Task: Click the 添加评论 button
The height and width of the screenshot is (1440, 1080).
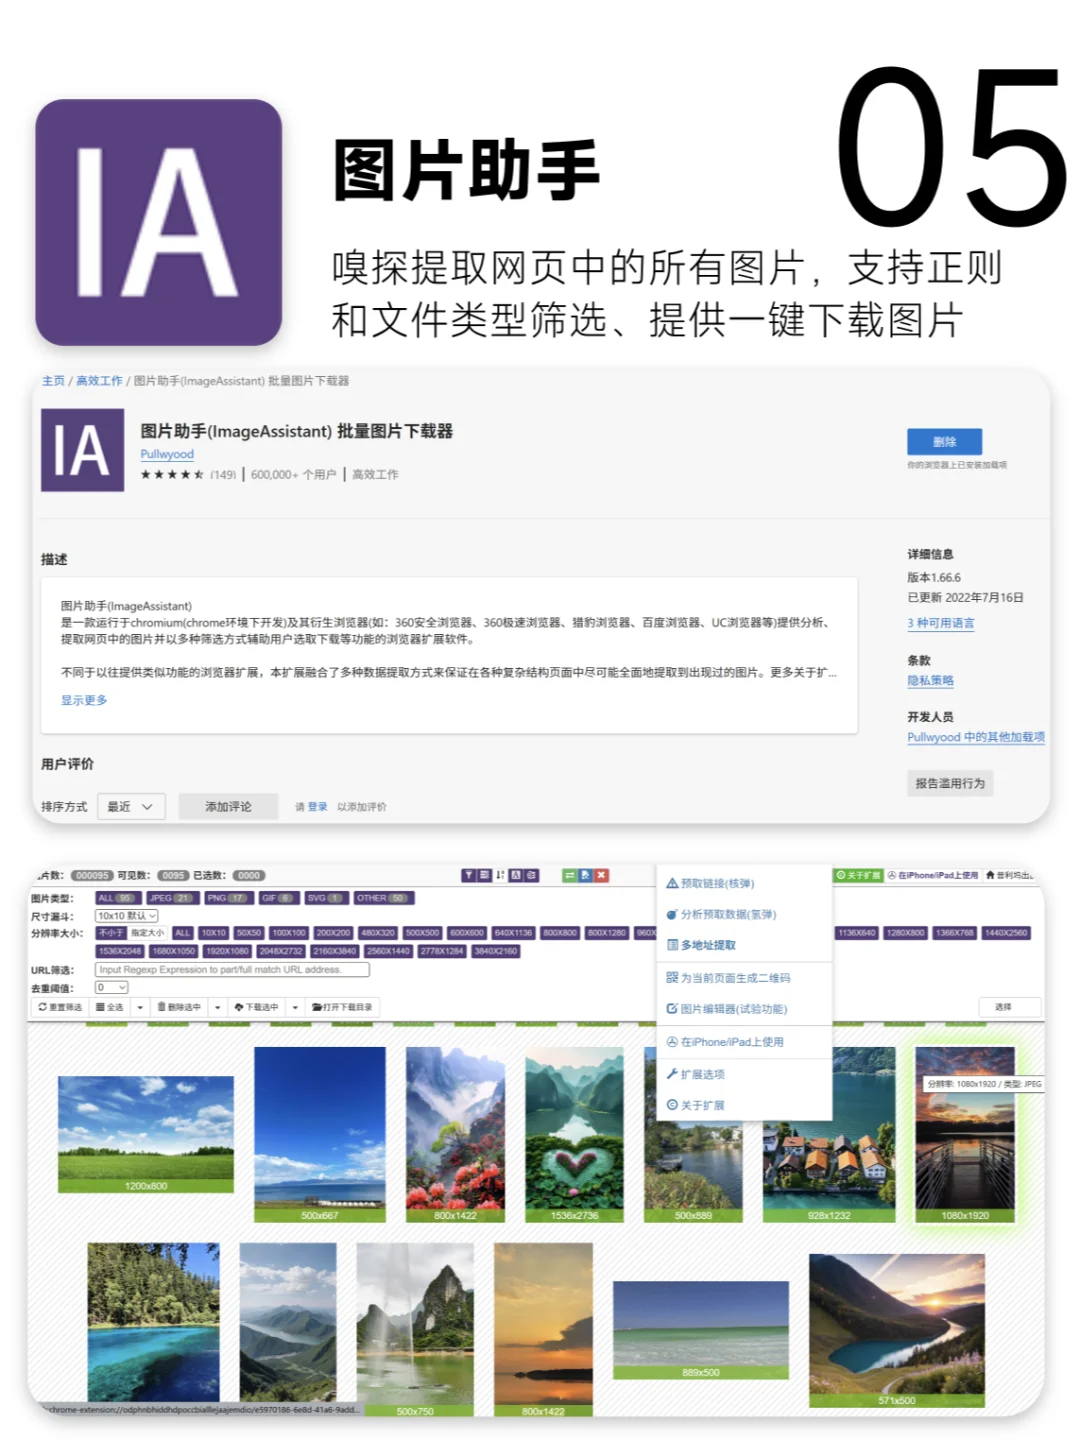Action: [x=228, y=806]
